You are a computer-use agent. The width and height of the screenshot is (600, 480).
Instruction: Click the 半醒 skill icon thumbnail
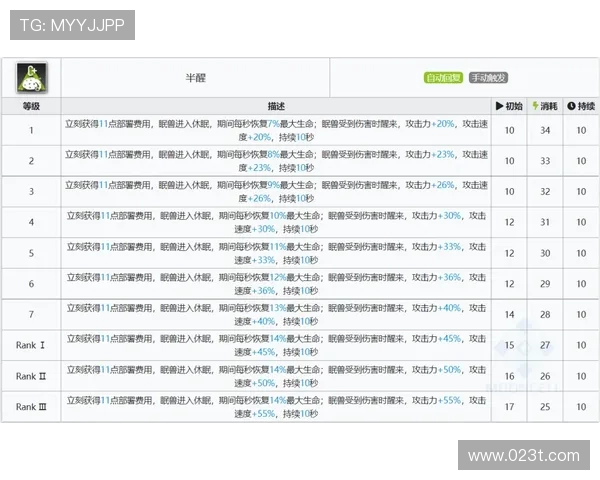coord(31,78)
